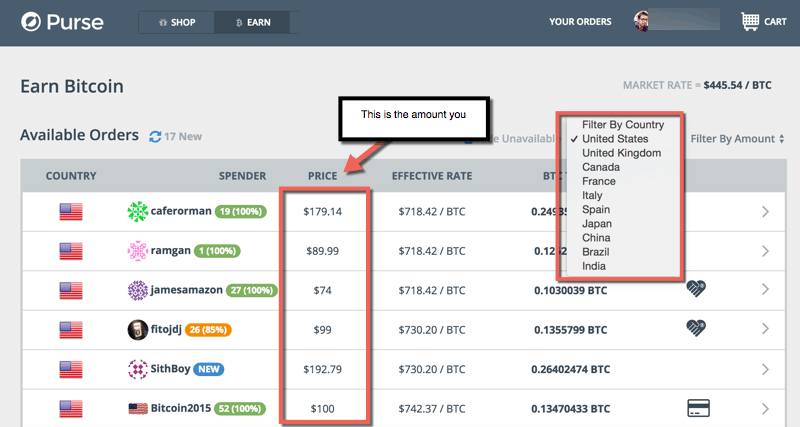Select China in country filter
The height and width of the screenshot is (427, 800).
click(596, 238)
